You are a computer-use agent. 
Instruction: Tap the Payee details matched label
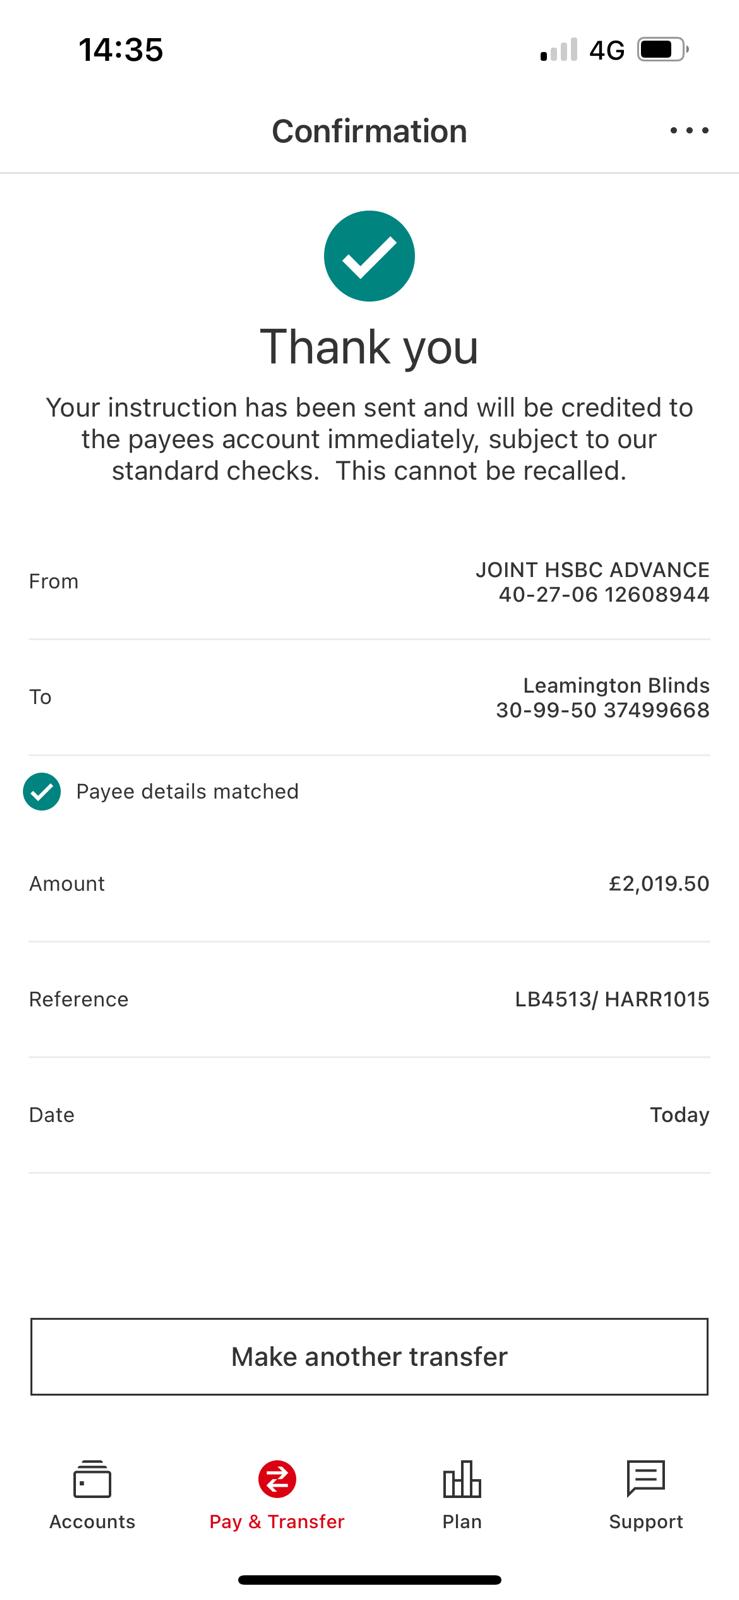pos(187,792)
